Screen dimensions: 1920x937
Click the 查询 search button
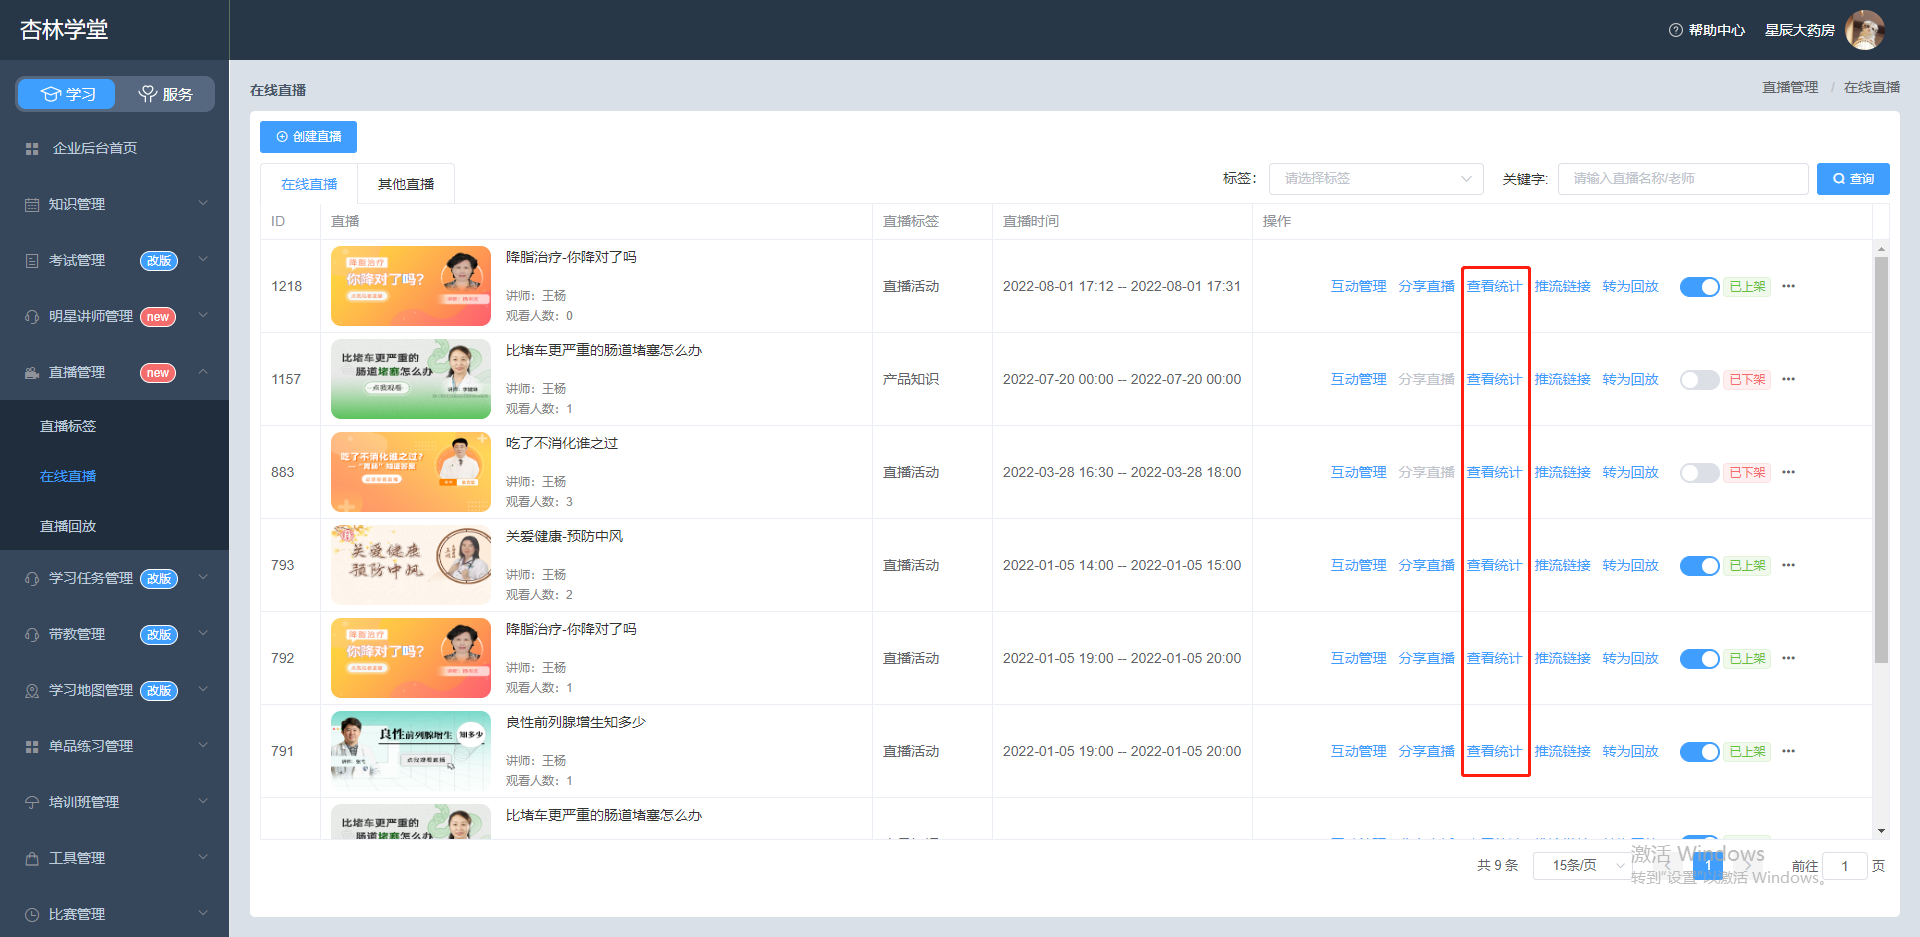[1853, 179]
